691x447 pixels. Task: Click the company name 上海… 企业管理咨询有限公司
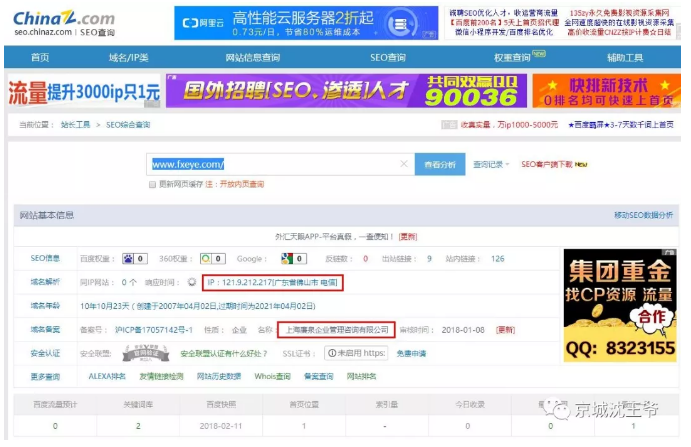pyautogui.click(x=337, y=330)
